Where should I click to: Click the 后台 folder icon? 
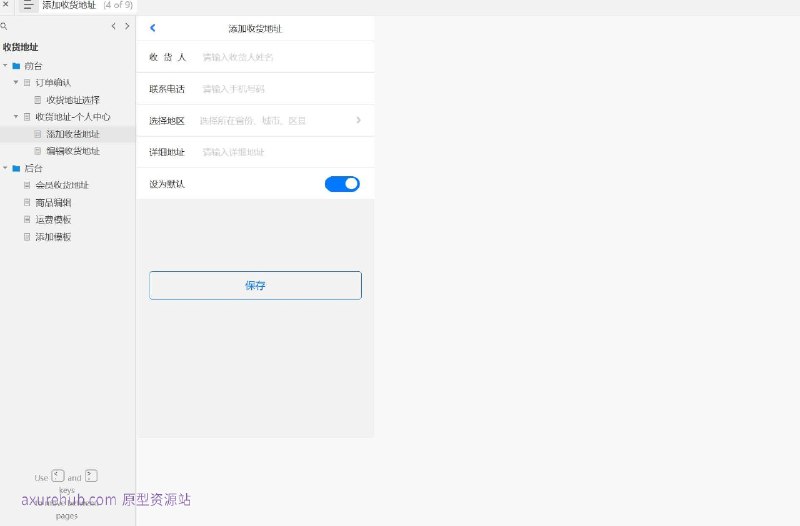[16, 168]
